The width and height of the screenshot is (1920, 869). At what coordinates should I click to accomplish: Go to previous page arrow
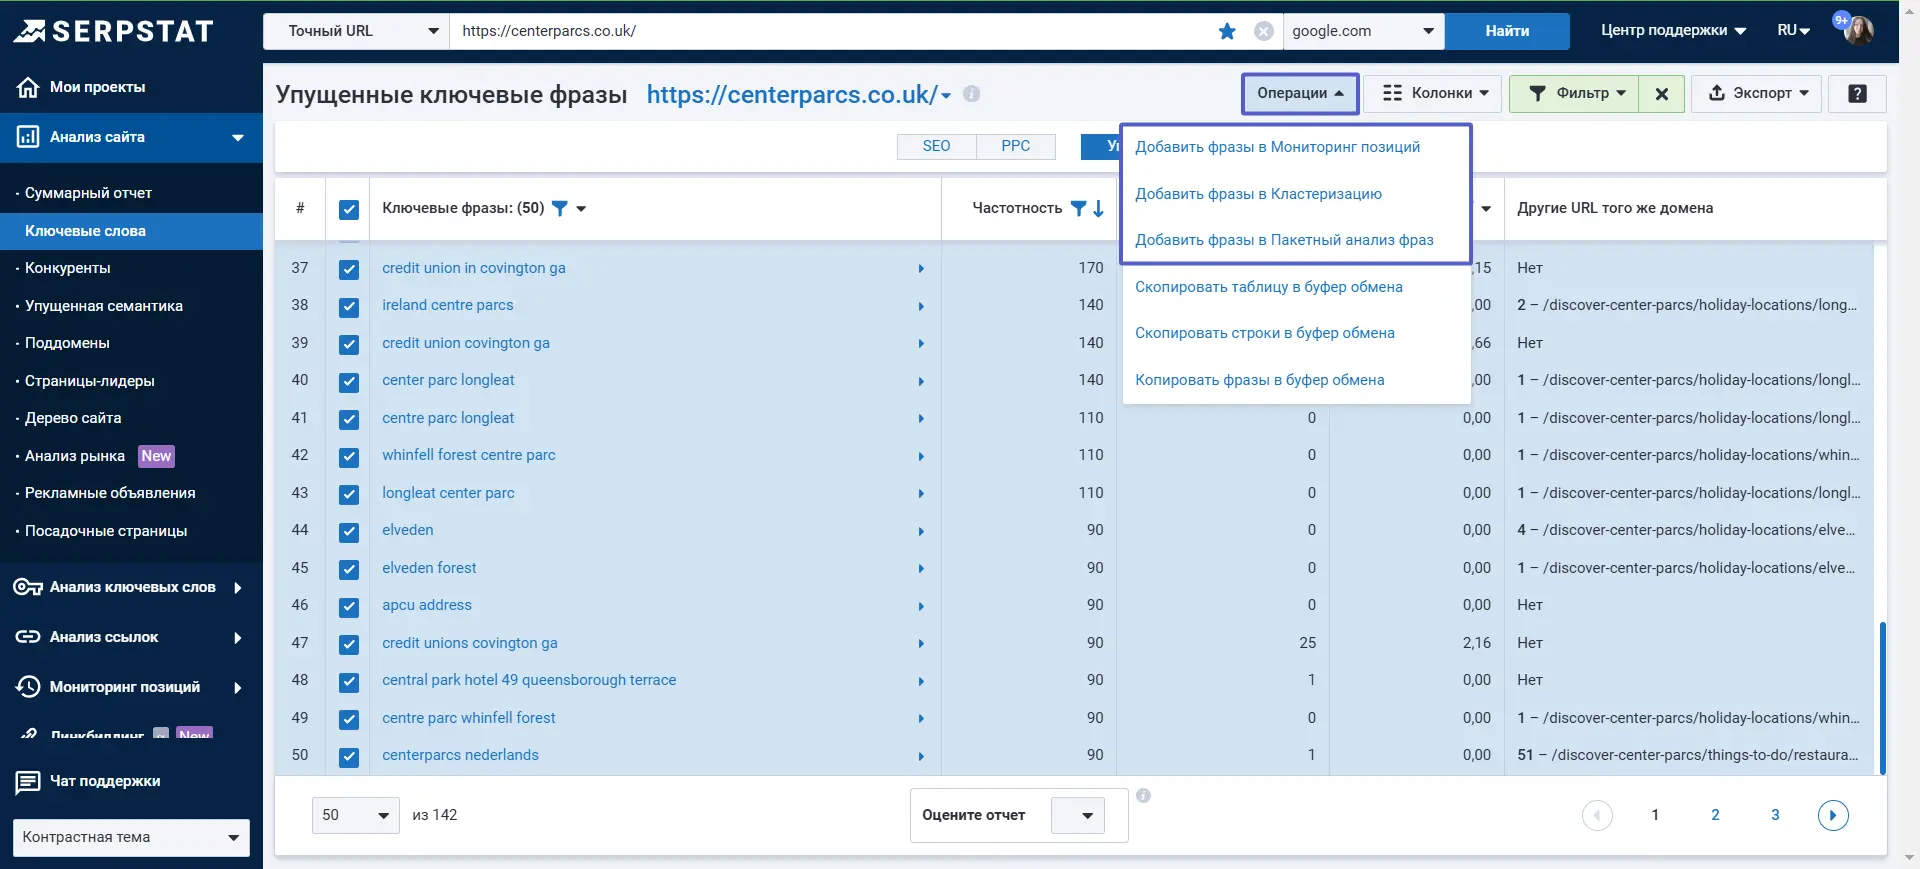pos(1597,815)
